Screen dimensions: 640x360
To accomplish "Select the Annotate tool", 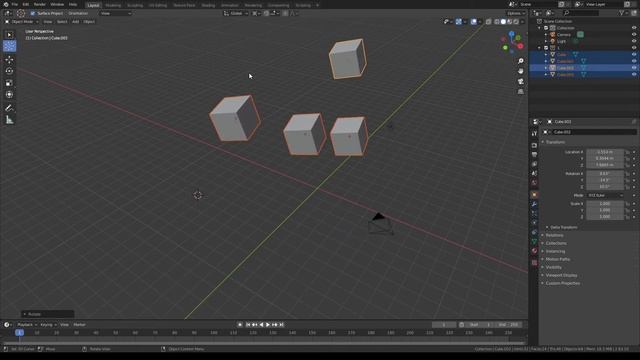I will point(9,108).
